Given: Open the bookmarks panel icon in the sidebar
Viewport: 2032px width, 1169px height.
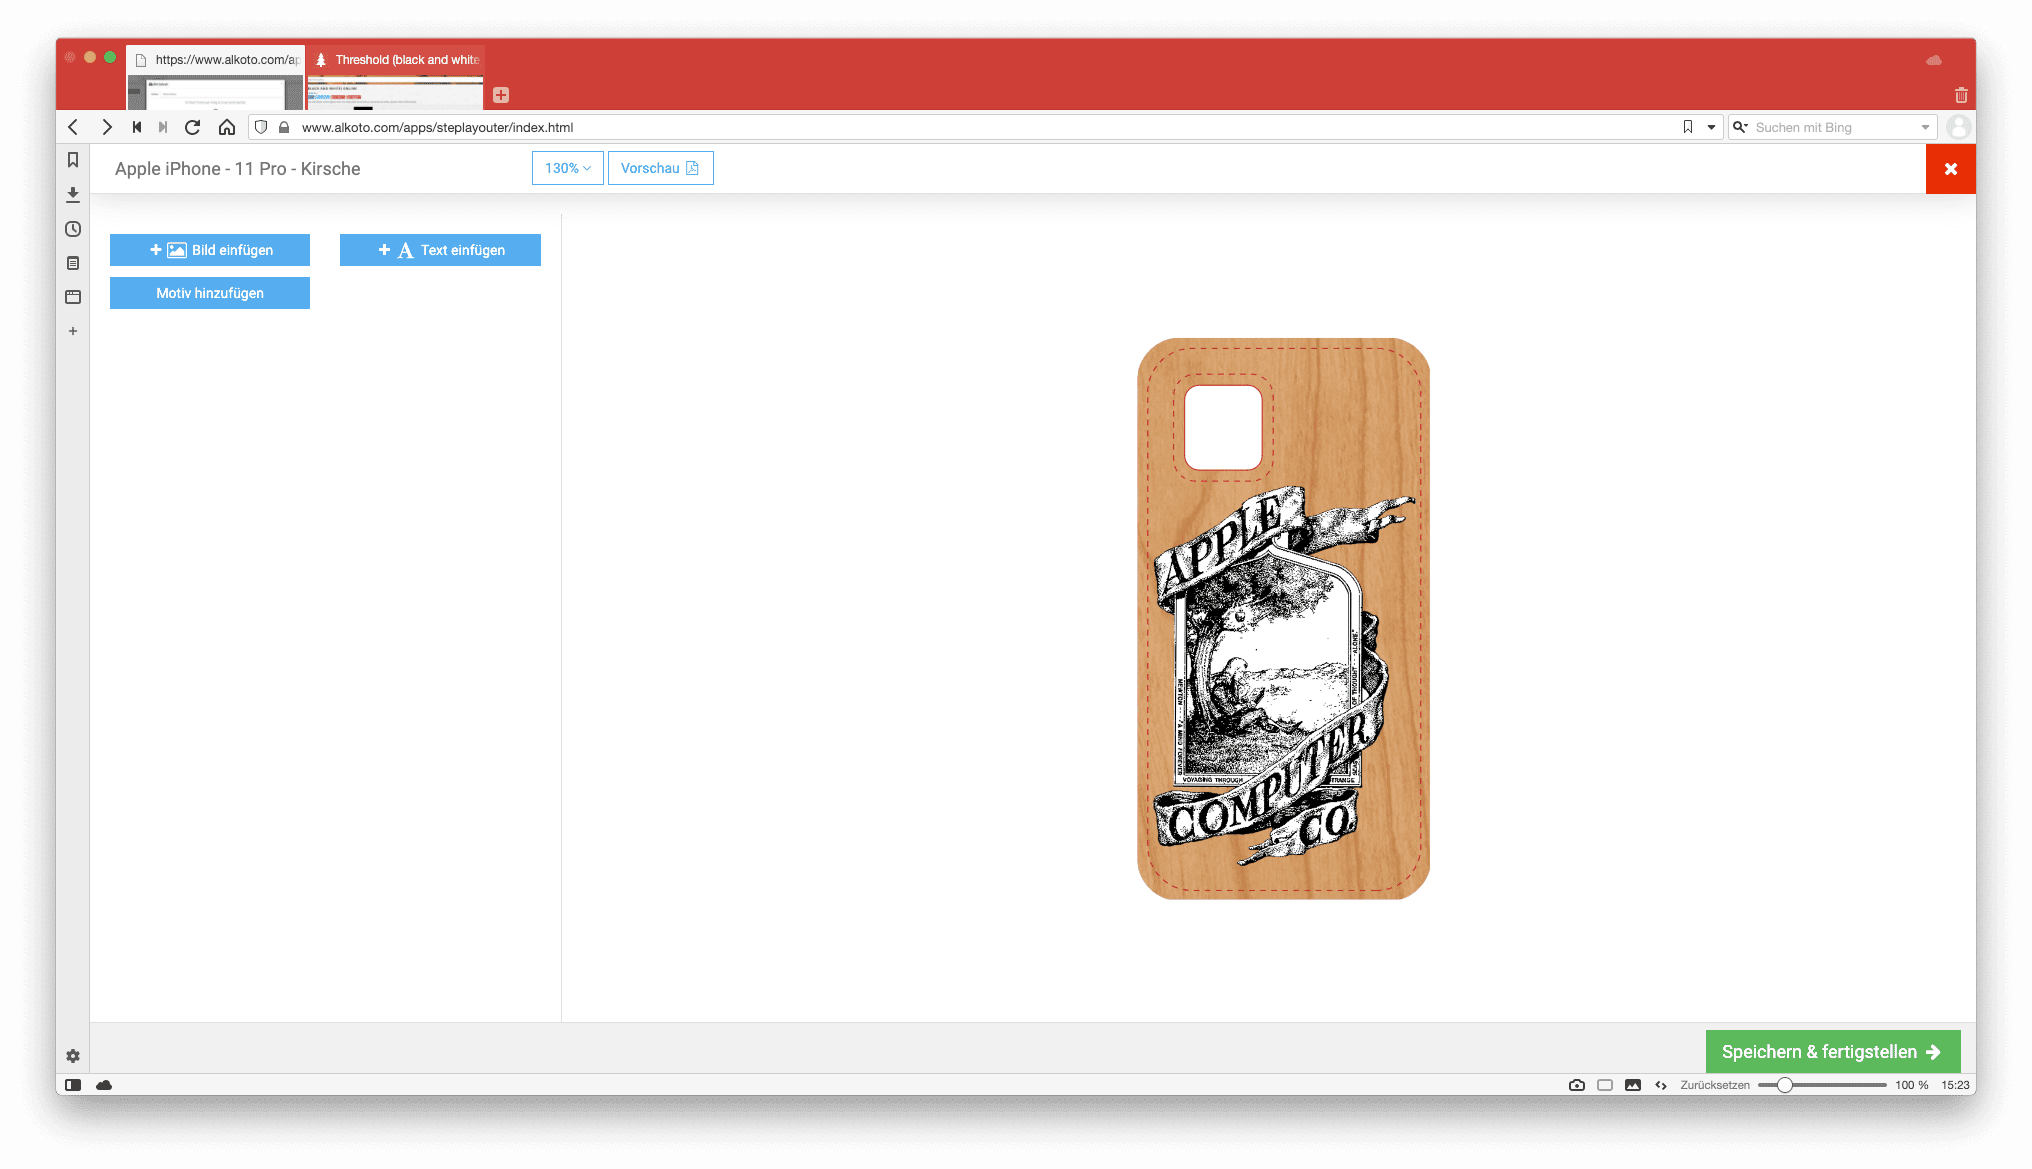Looking at the screenshot, I should point(73,160).
